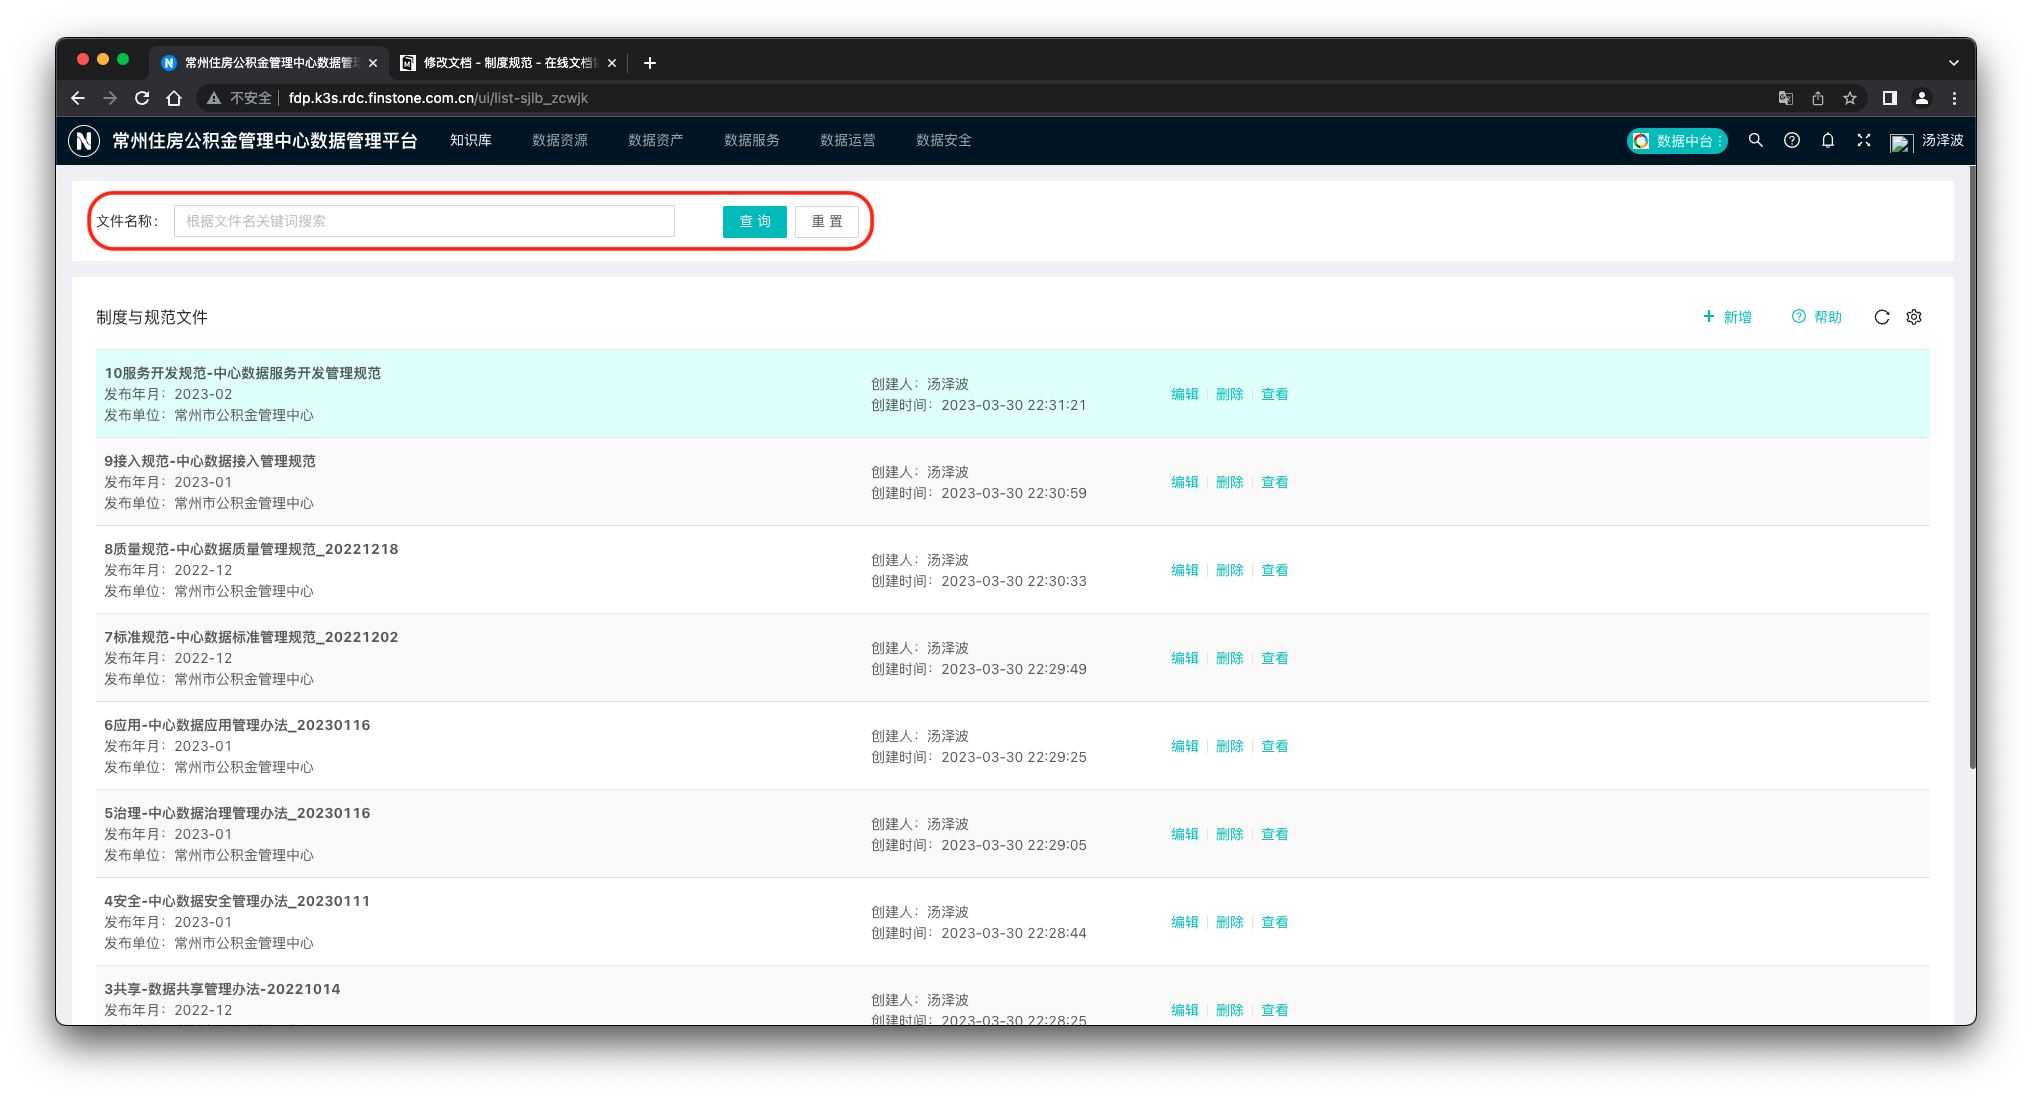Toggle fullscreen mode icon in header
The image size is (2032, 1099).
coord(1864,141)
